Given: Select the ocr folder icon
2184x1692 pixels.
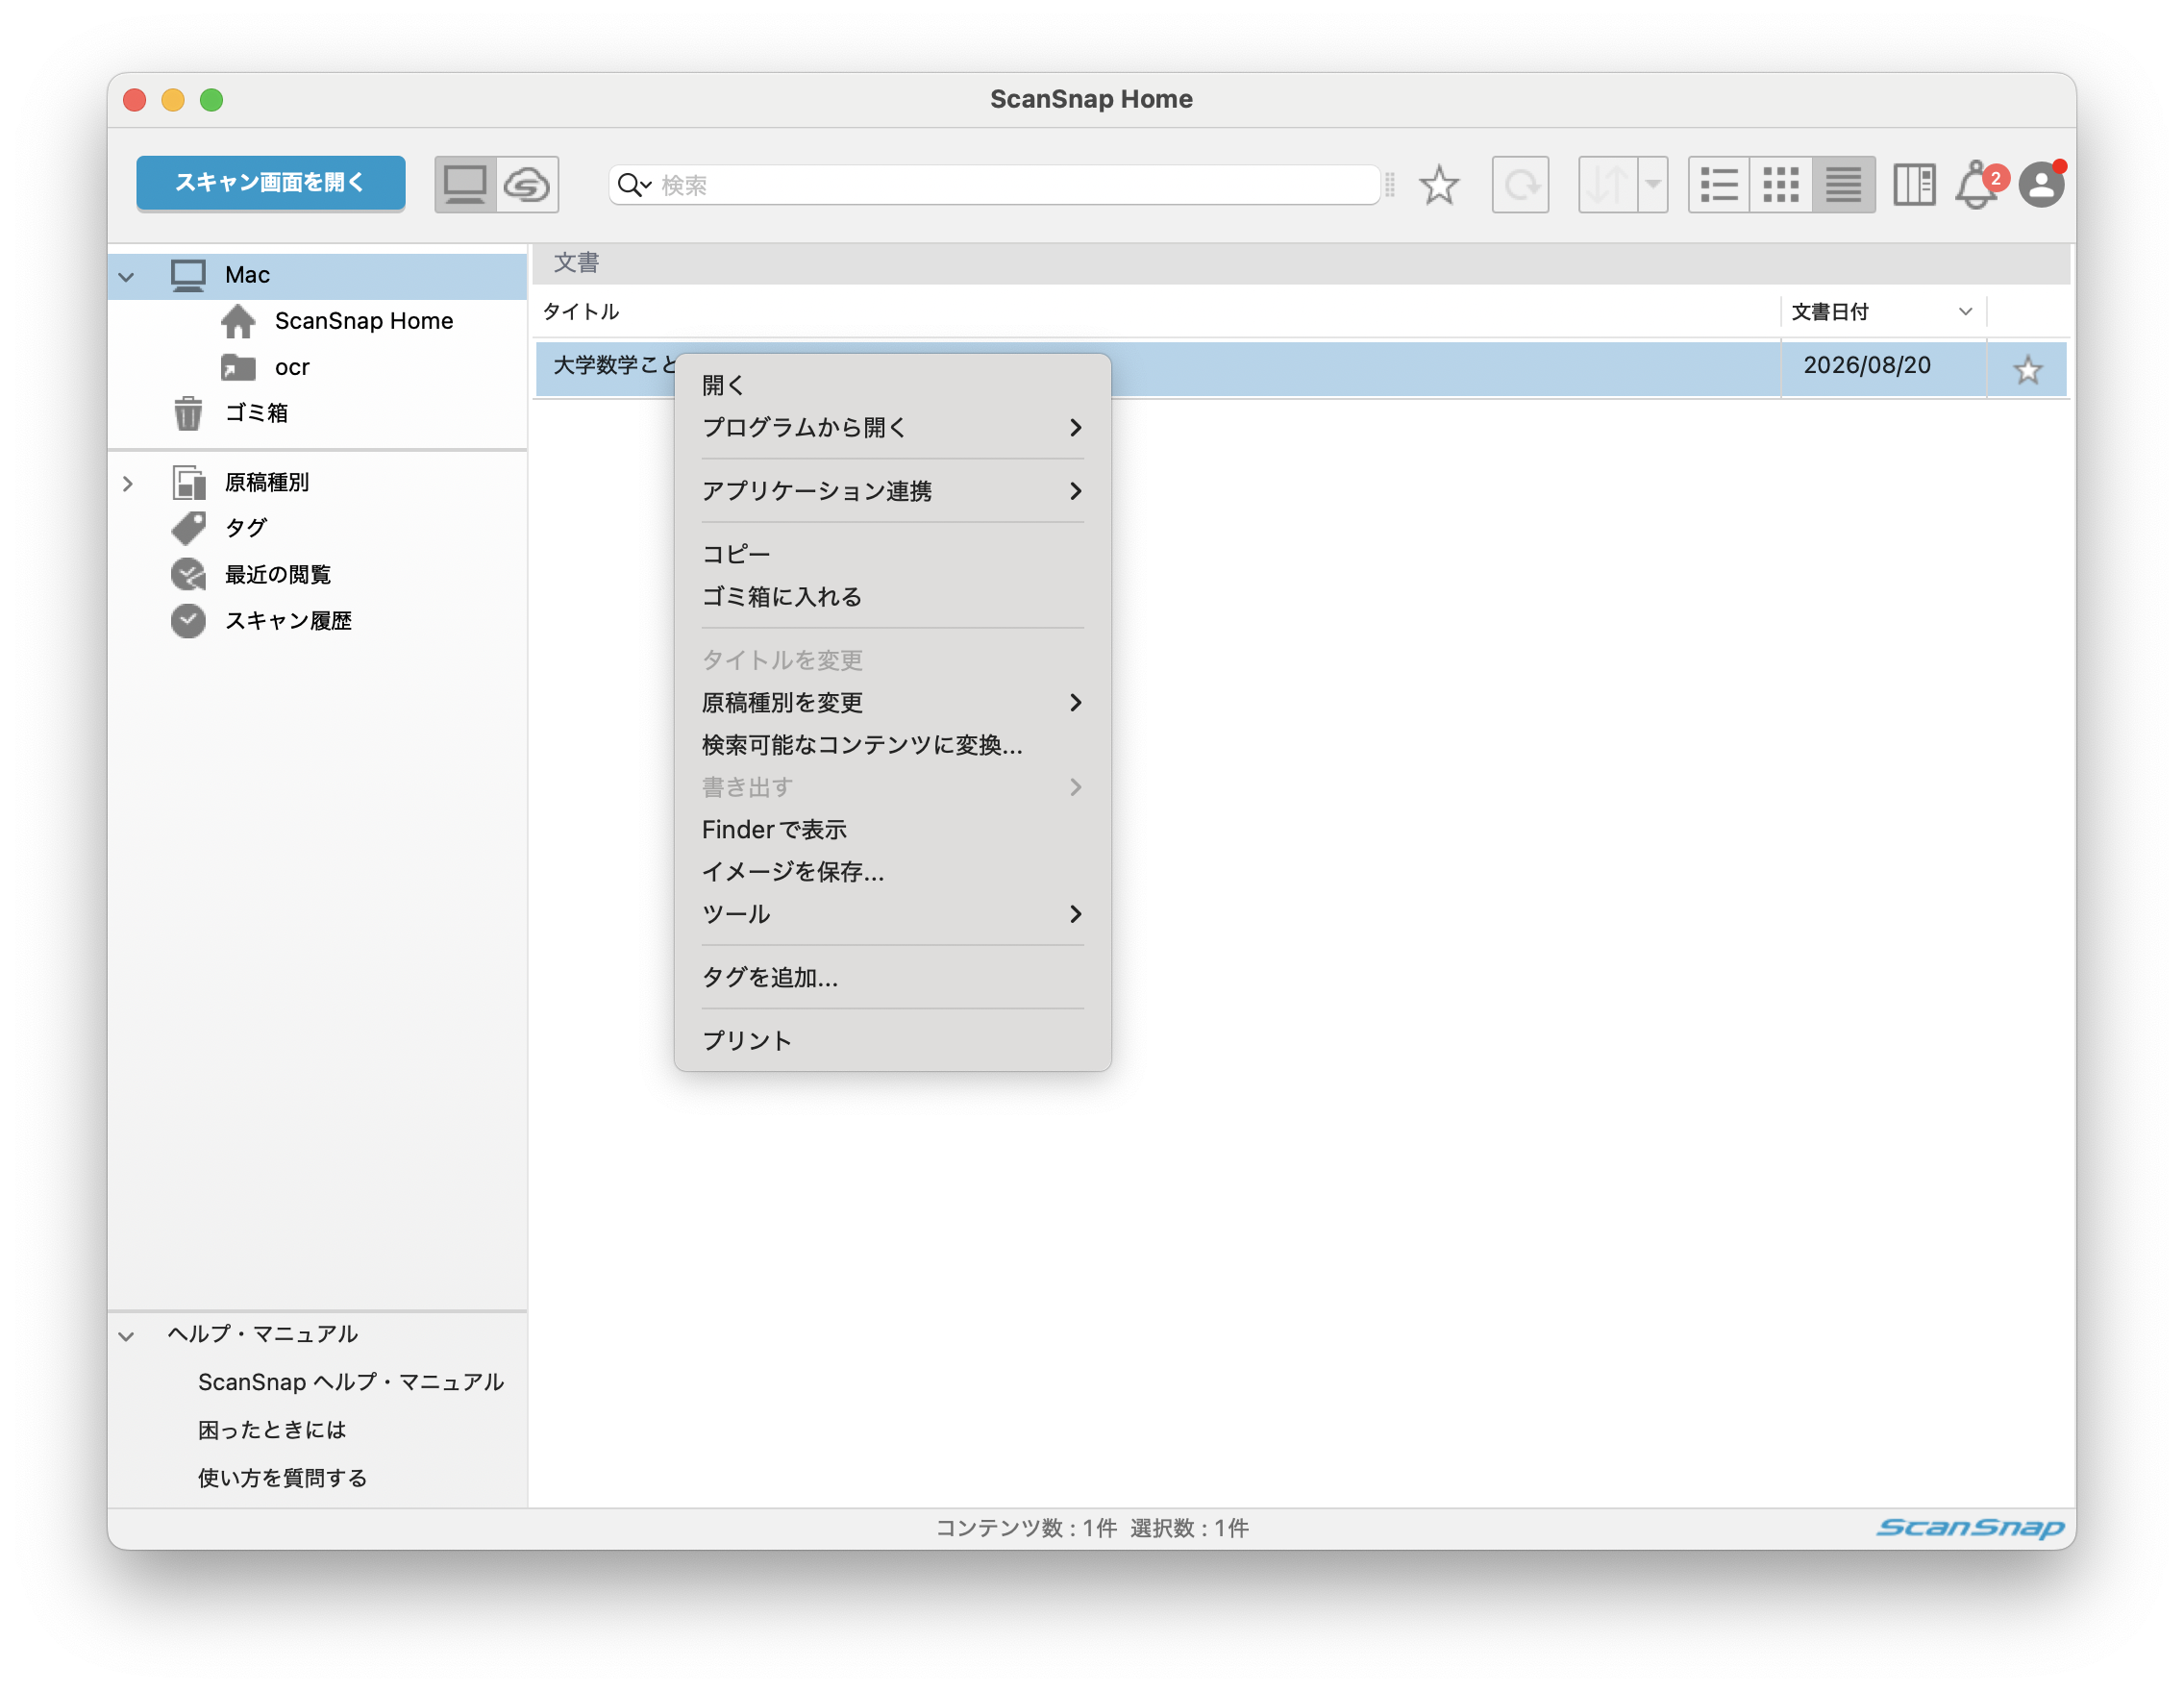Looking at the screenshot, I should pos(238,367).
